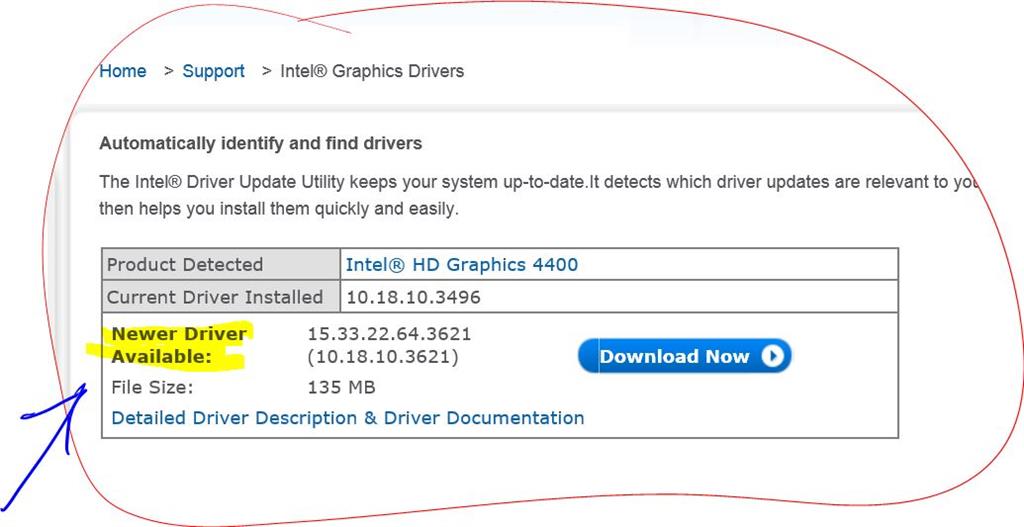Select current driver version 10.18.10.3496
This screenshot has height=527, width=1024.
click(413, 297)
